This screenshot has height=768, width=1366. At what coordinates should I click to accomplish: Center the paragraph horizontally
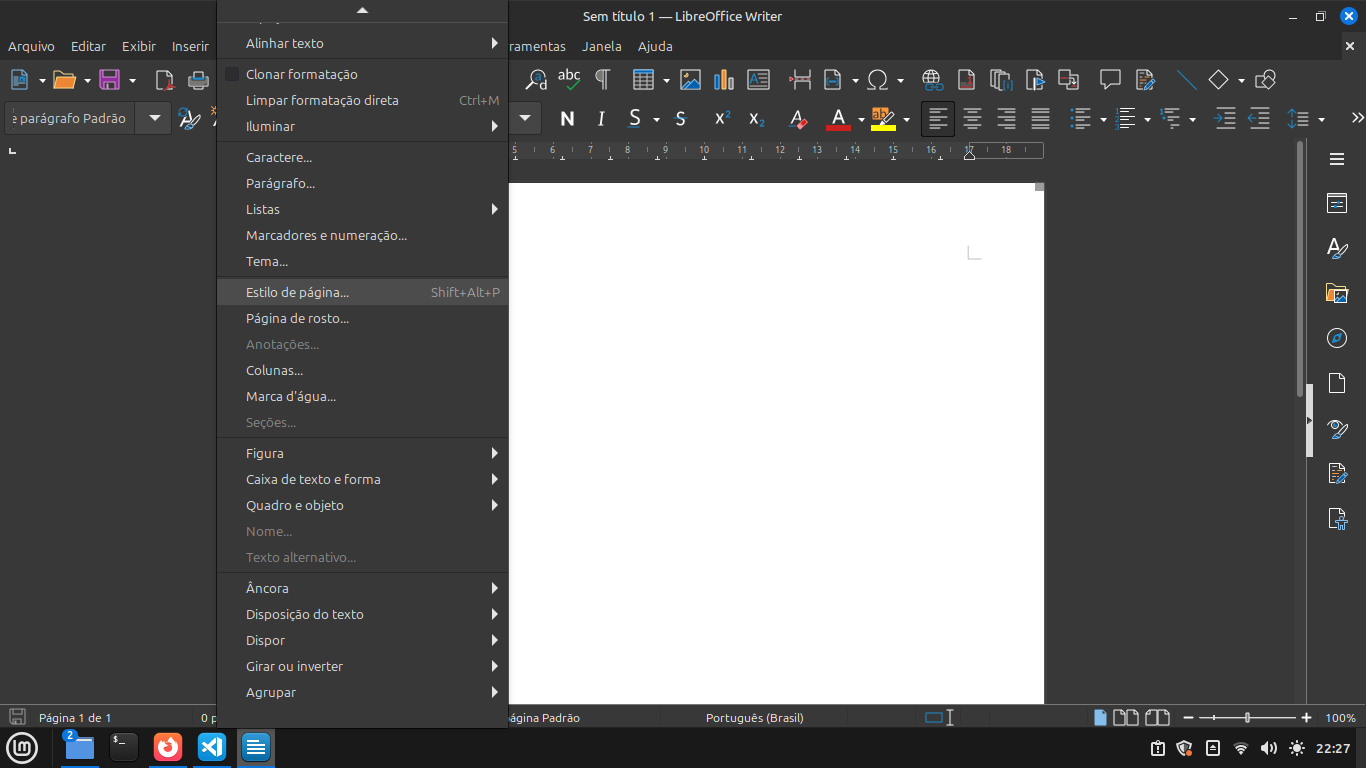point(972,119)
